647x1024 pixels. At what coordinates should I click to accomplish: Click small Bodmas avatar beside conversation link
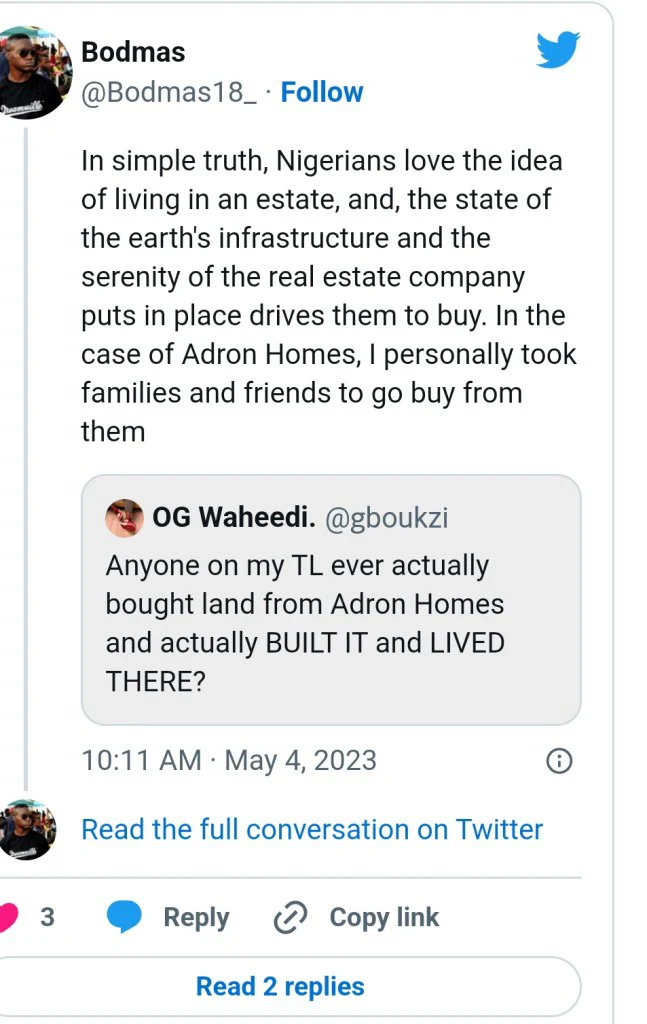[x=27, y=829]
